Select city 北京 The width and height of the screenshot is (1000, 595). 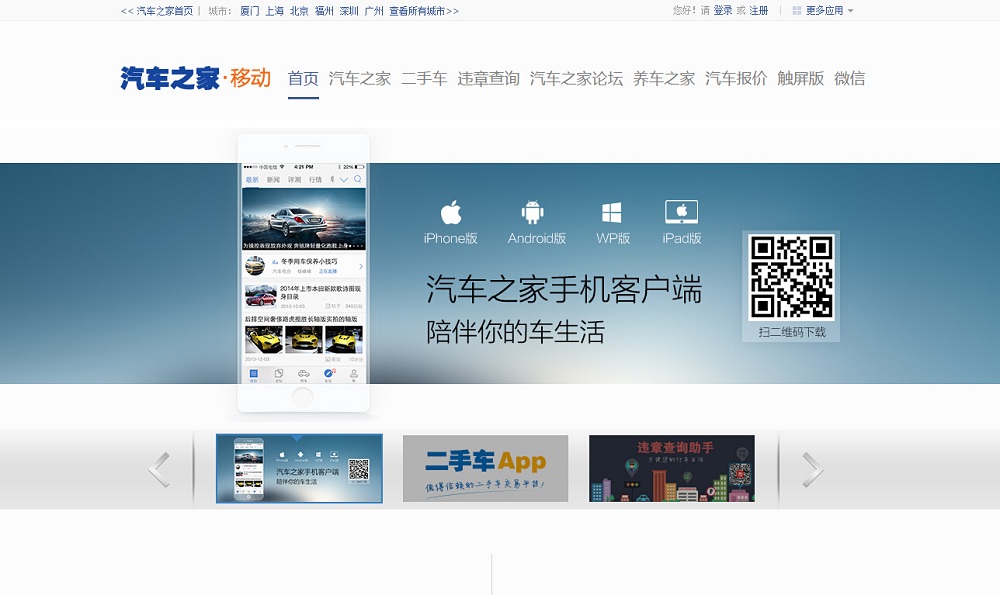[299, 11]
